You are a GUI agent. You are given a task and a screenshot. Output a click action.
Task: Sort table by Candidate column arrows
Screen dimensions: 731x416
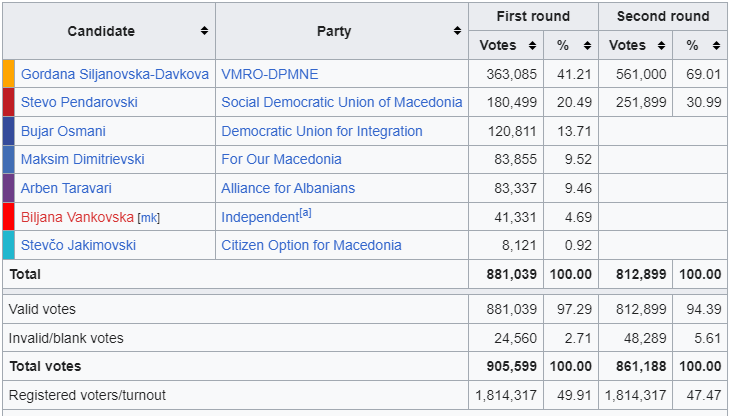coord(205,31)
